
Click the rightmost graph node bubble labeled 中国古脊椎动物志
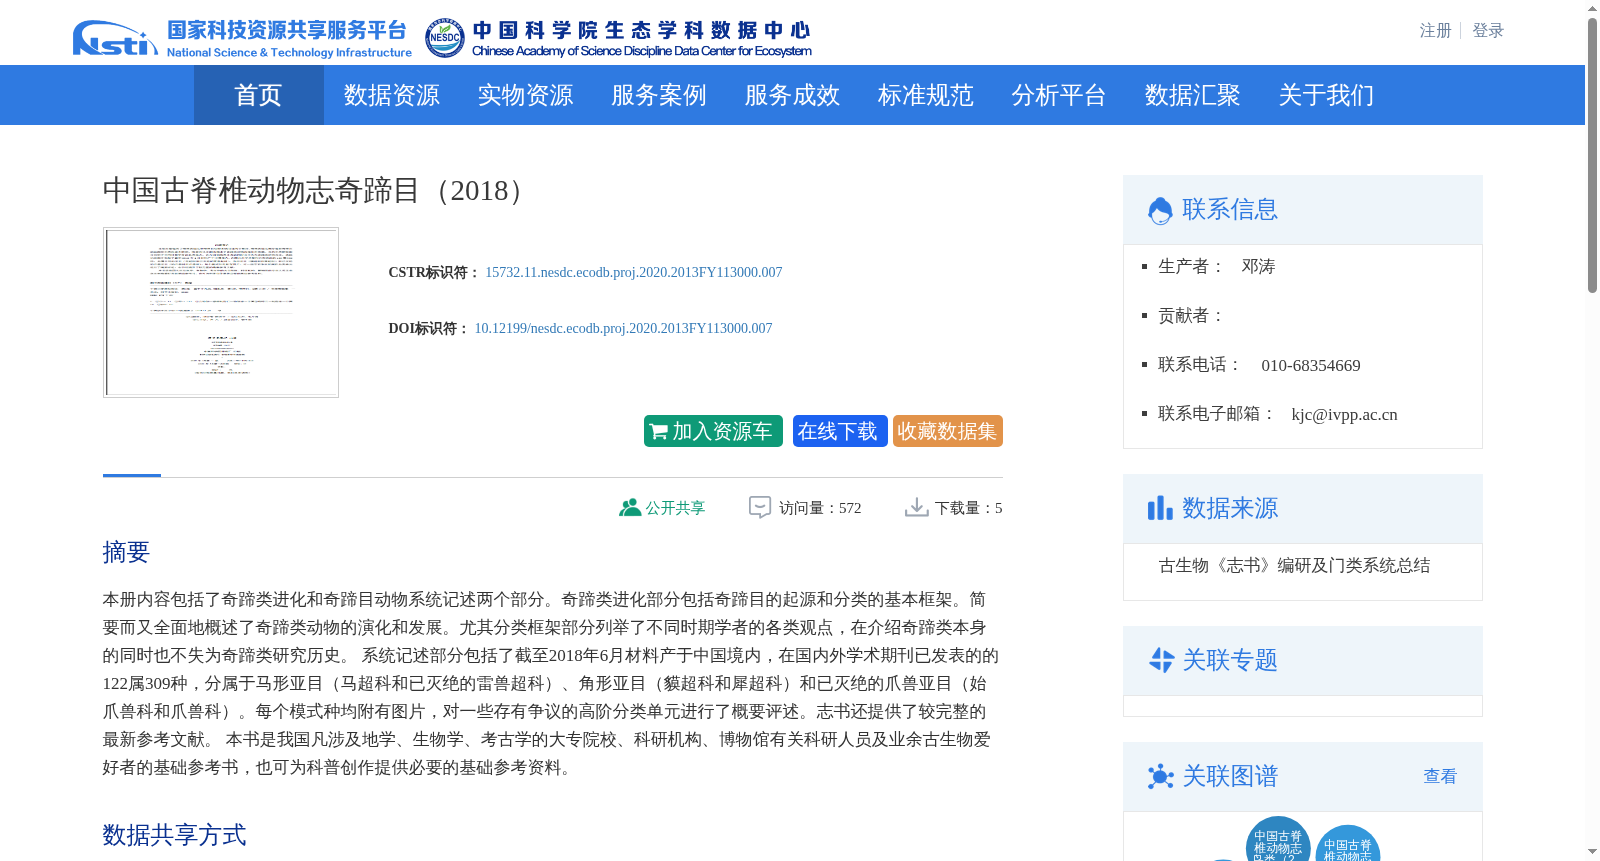tap(1348, 844)
